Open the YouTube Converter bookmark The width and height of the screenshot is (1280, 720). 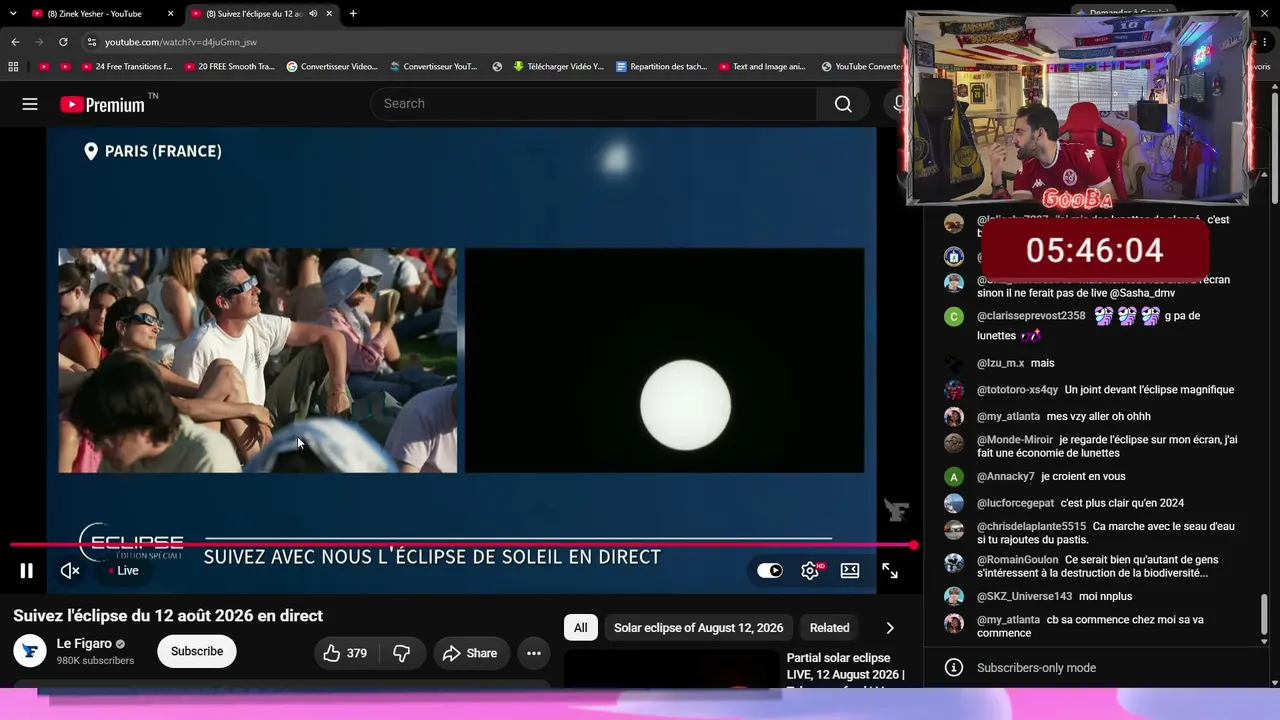click(862, 67)
